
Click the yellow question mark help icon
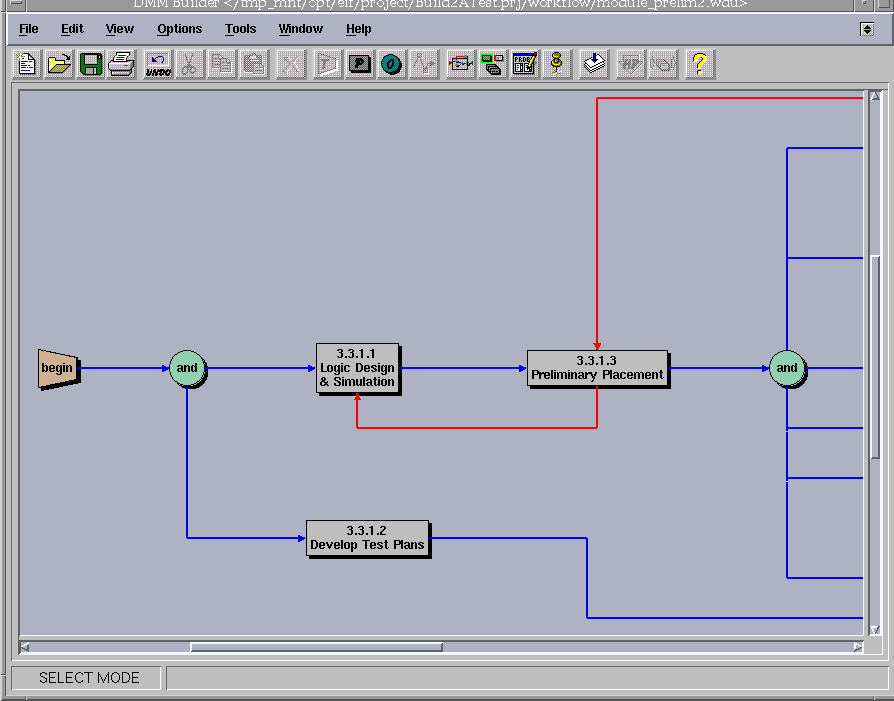click(x=699, y=65)
